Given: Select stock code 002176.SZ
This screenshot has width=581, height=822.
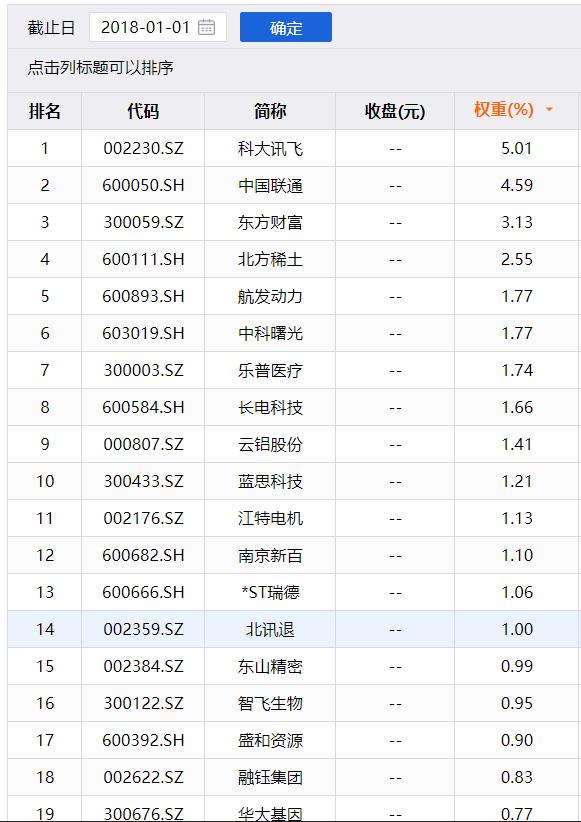Looking at the screenshot, I should point(143,518).
